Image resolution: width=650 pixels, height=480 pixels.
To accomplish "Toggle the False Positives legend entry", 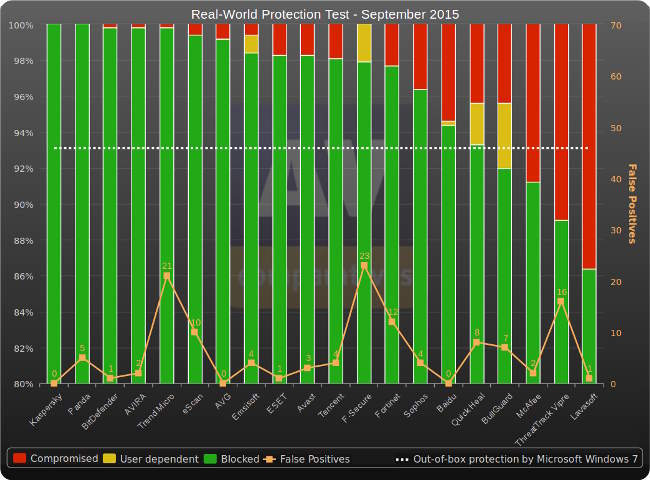I will [315, 459].
